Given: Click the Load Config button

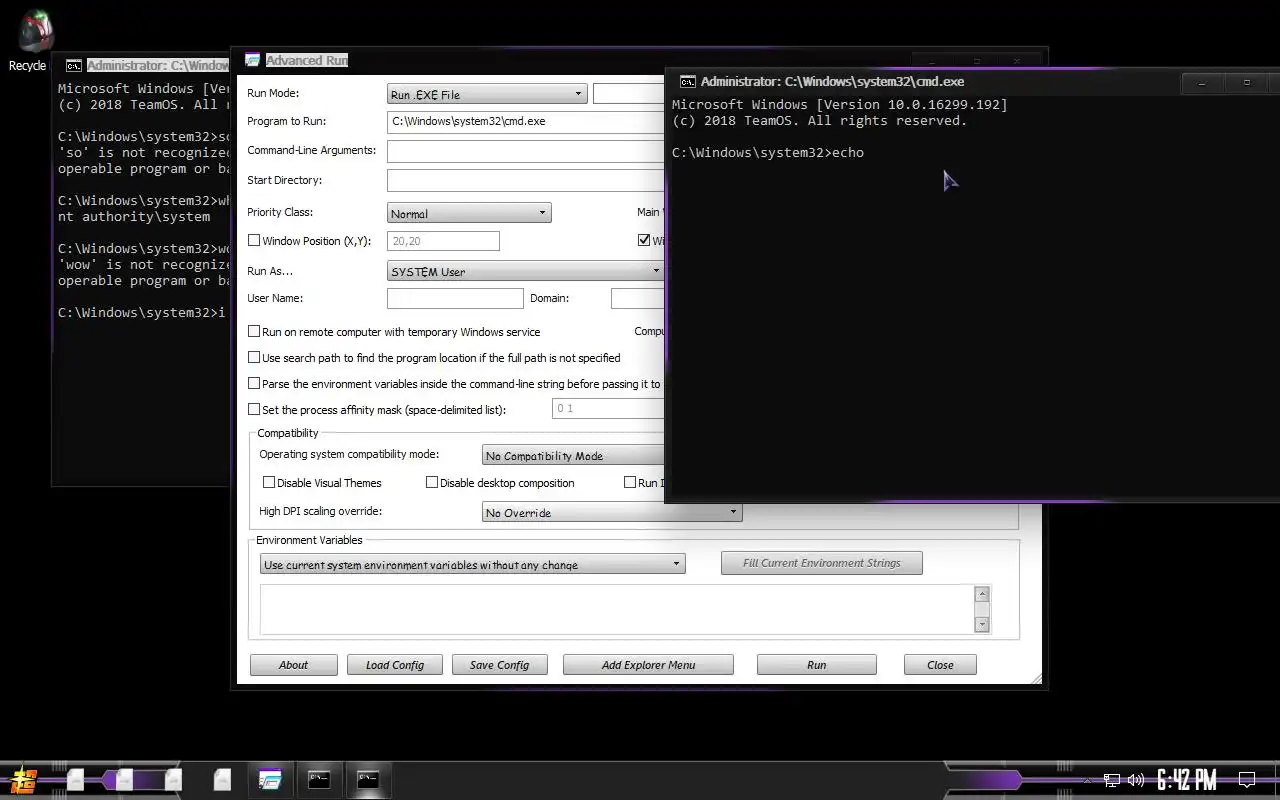Looking at the screenshot, I should pyautogui.click(x=395, y=665).
